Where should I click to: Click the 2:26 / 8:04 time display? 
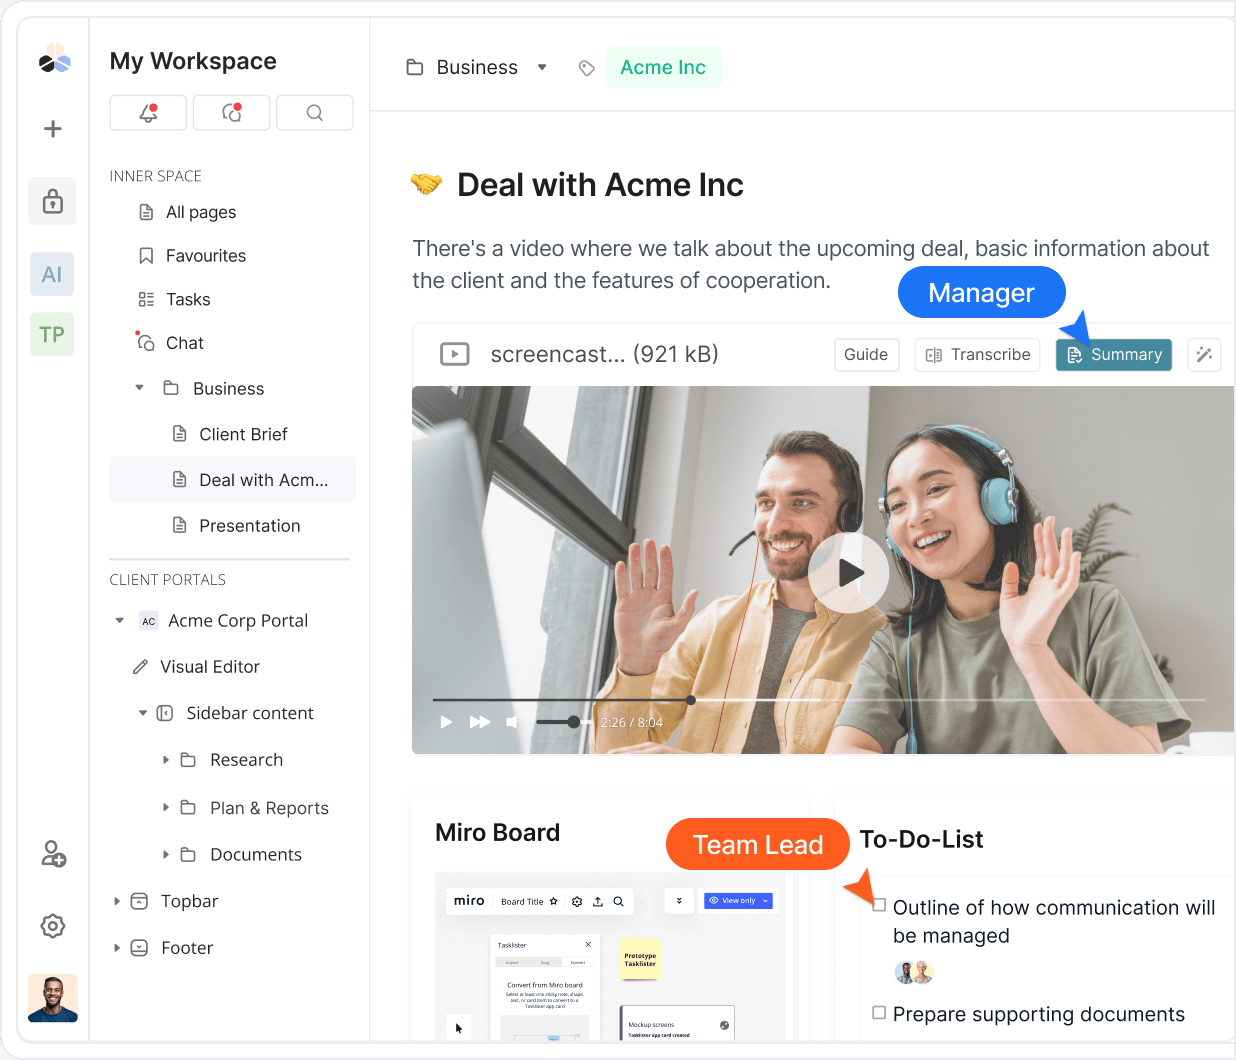631,722
